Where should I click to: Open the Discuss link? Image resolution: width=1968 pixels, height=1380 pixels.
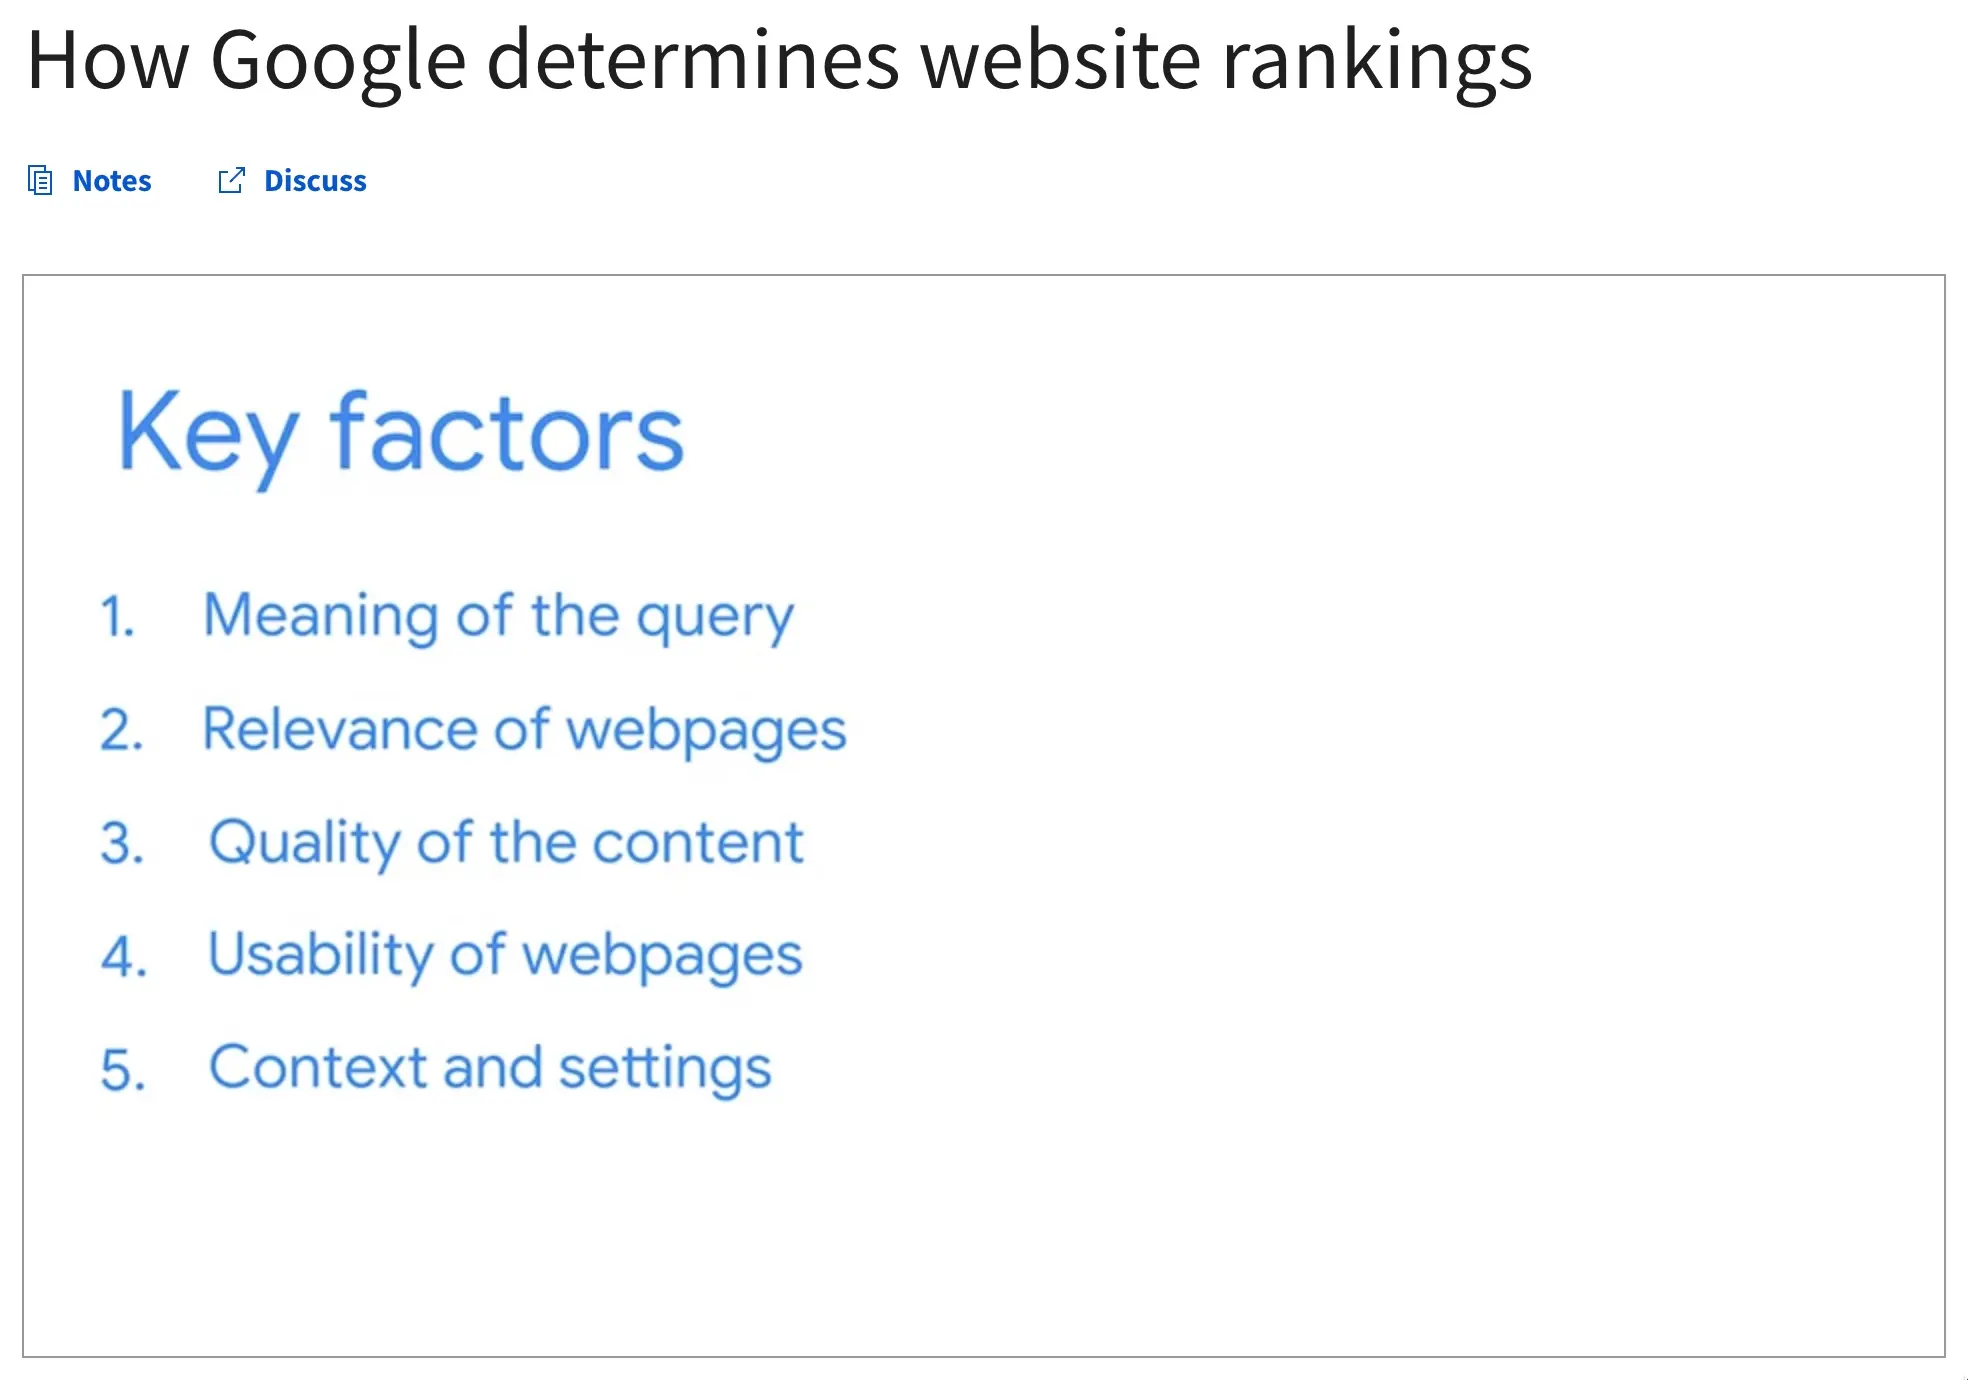315,181
